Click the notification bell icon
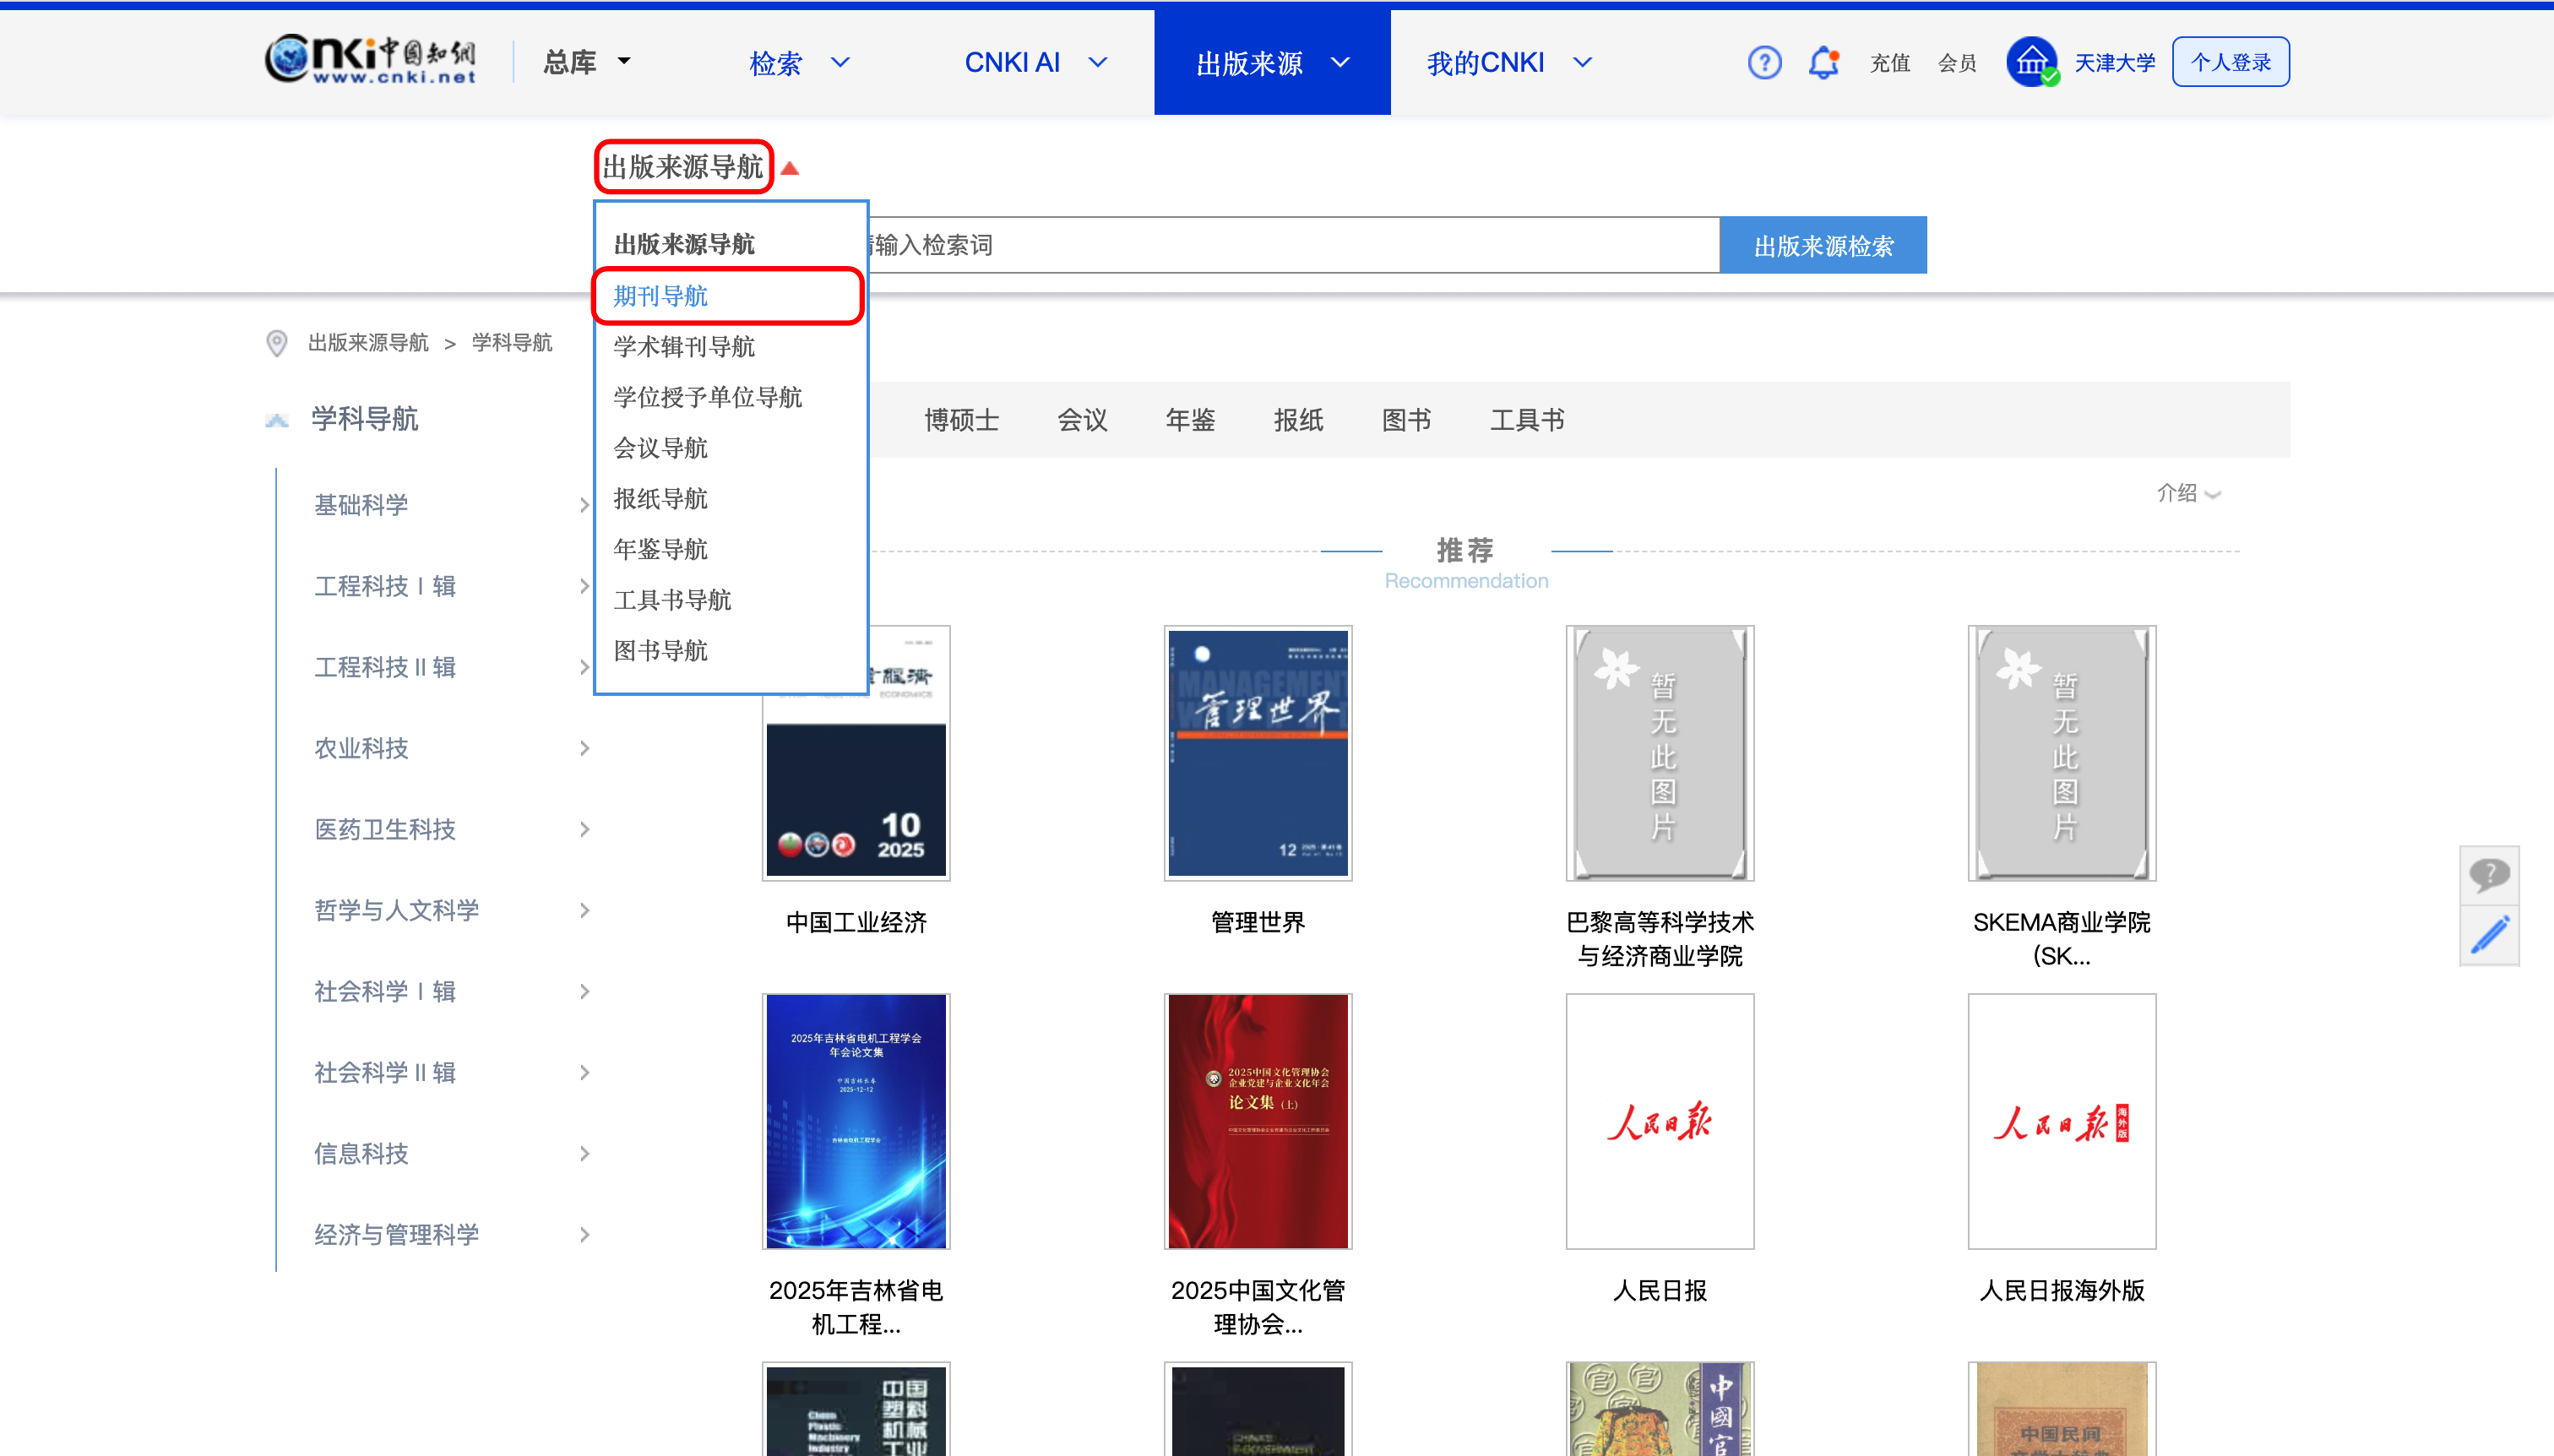Viewport: 2554px width, 1456px height. coord(1823,62)
